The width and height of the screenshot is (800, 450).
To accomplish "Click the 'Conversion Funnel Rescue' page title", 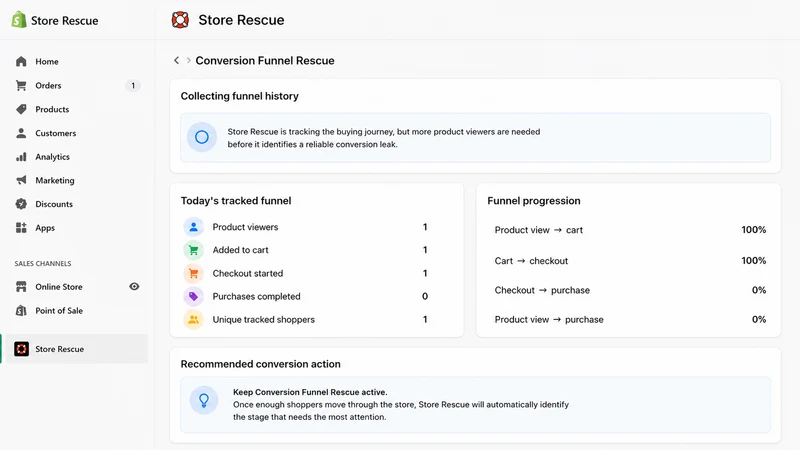I will [265, 60].
